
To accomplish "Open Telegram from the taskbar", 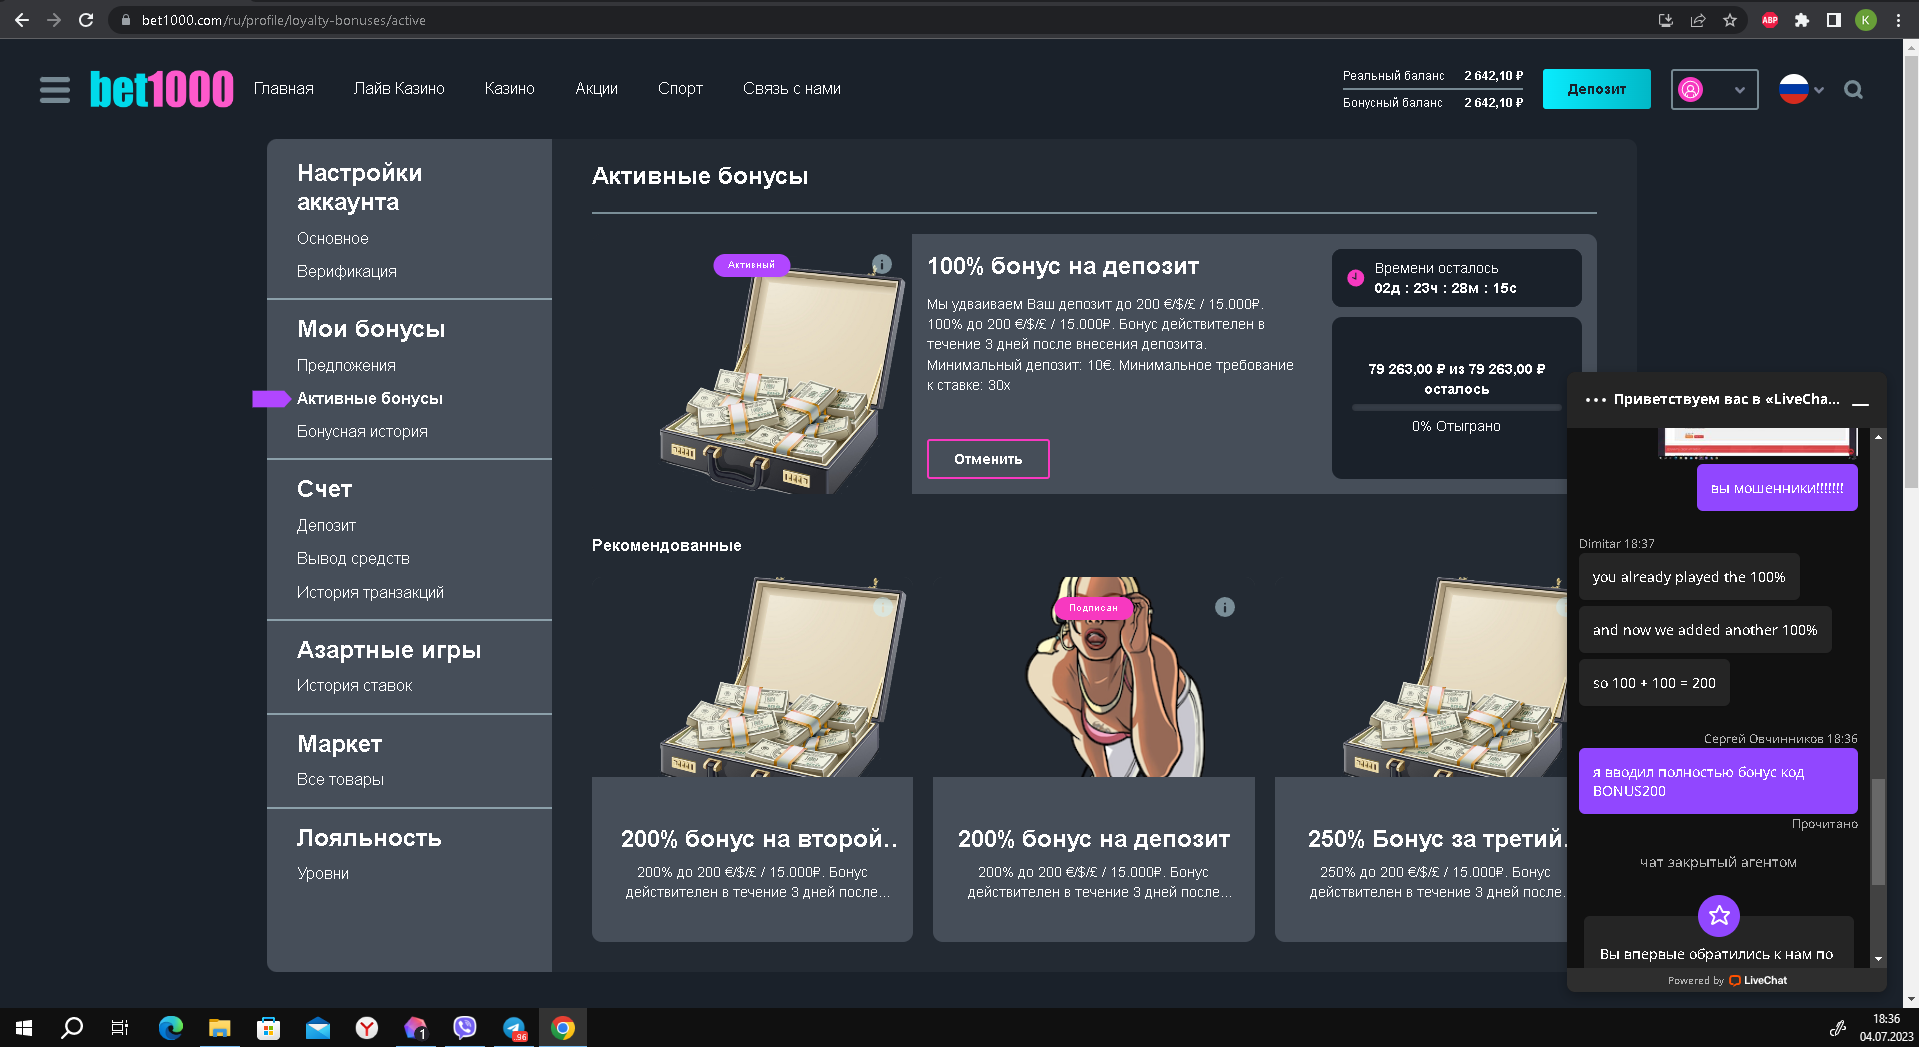I will pyautogui.click(x=514, y=1028).
